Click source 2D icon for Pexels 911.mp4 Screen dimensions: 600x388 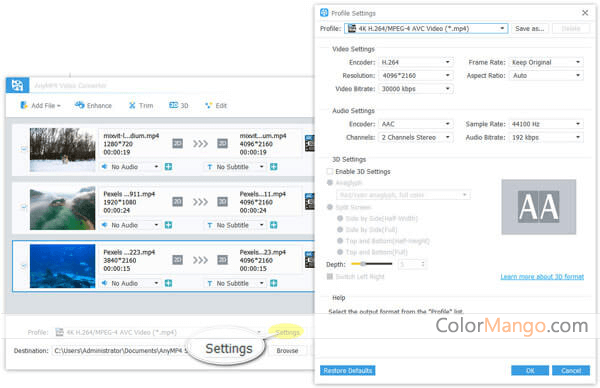[177, 202]
